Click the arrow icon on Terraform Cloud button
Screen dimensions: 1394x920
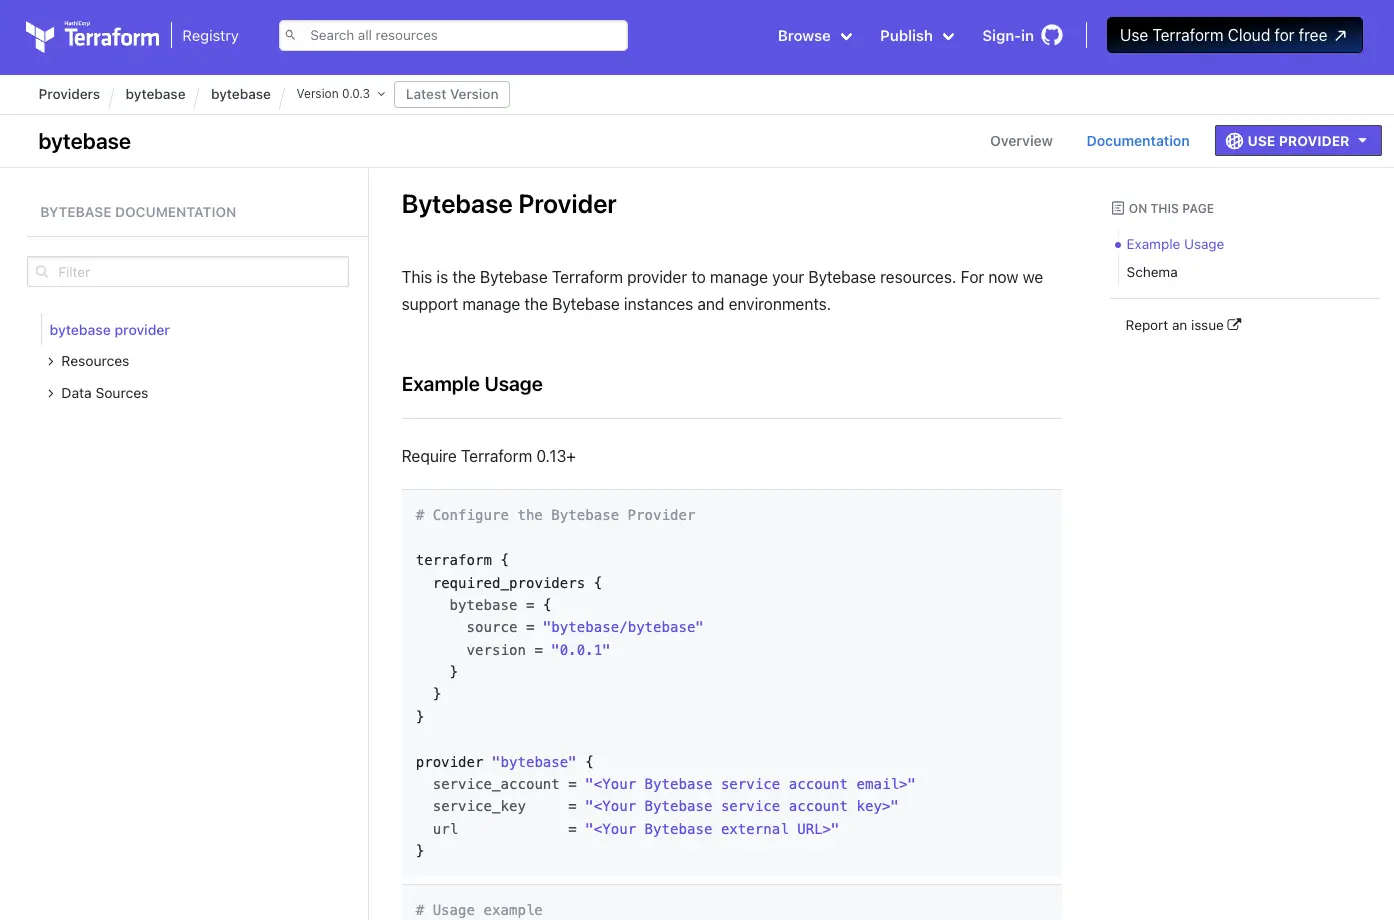[x=1341, y=36]
